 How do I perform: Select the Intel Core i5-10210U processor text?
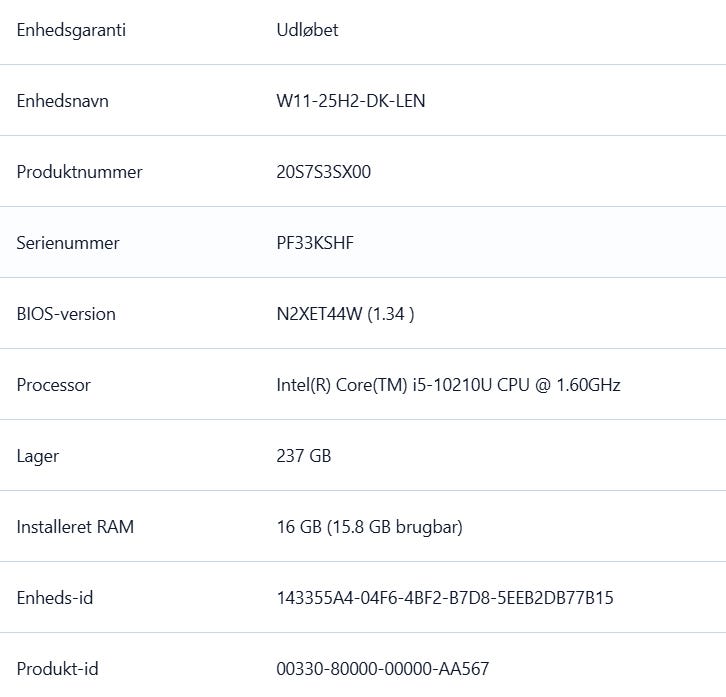tap(448, 385)
